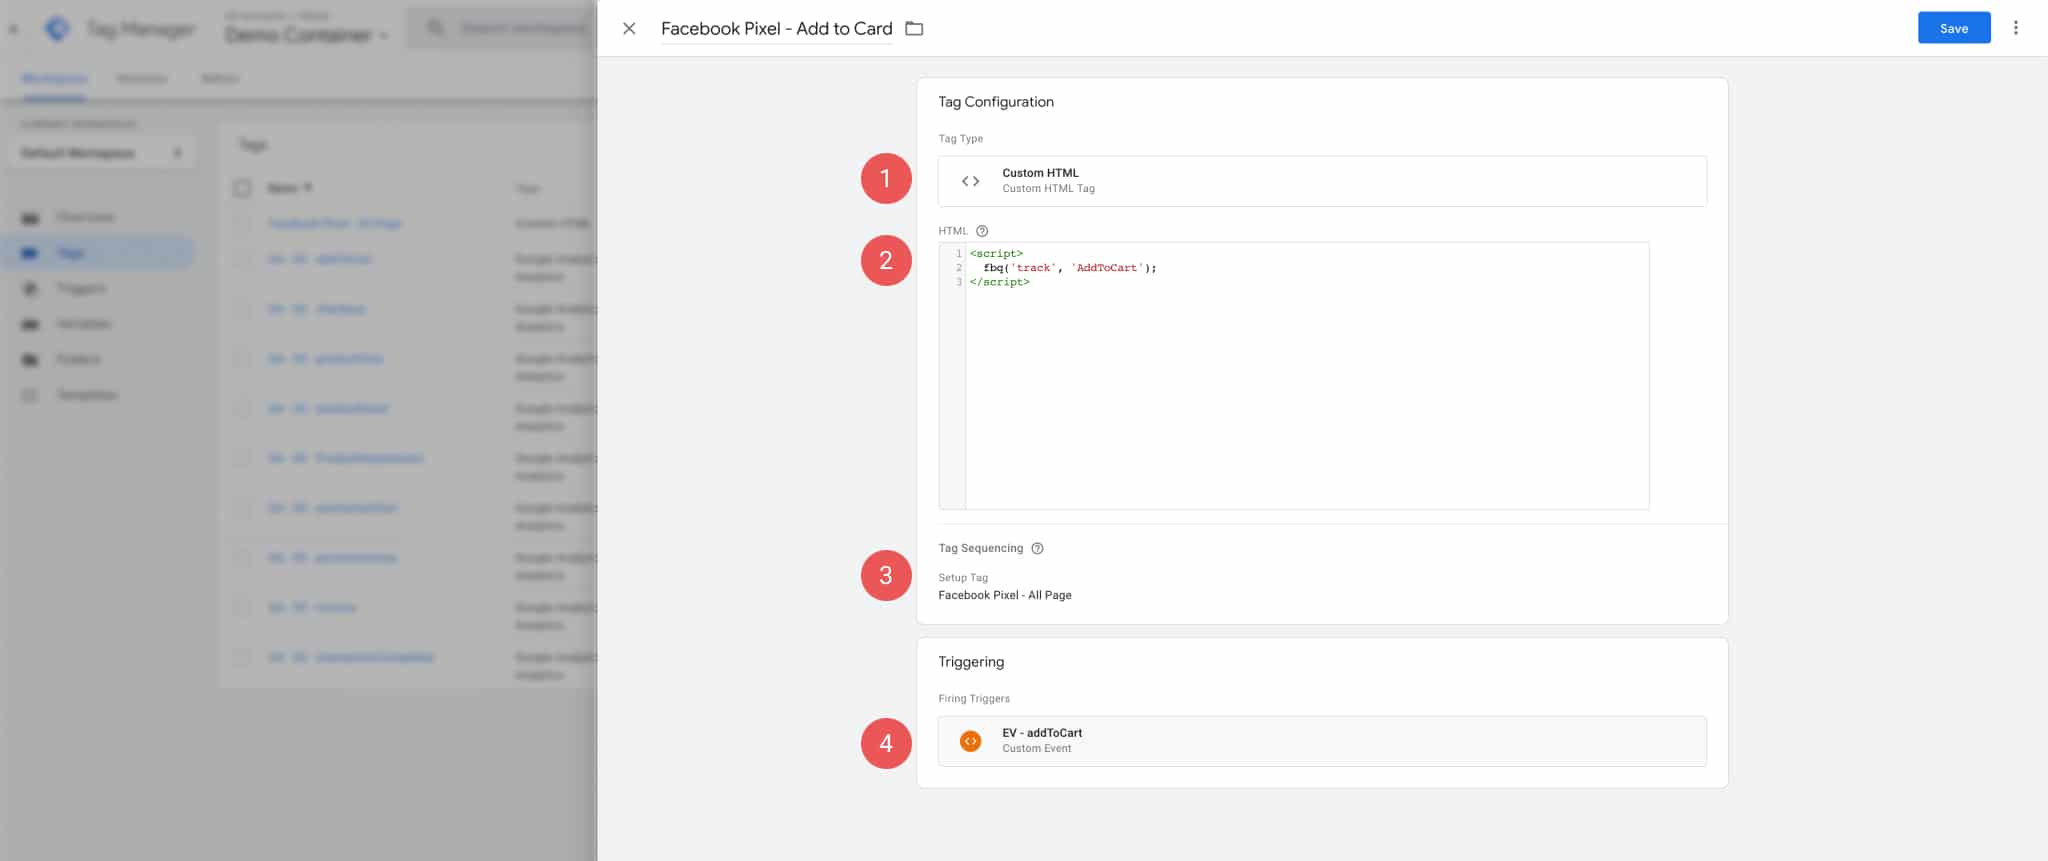Click the 'Triggering' section heading
The image size is (2048, 861).
click(x=970, y=662)
